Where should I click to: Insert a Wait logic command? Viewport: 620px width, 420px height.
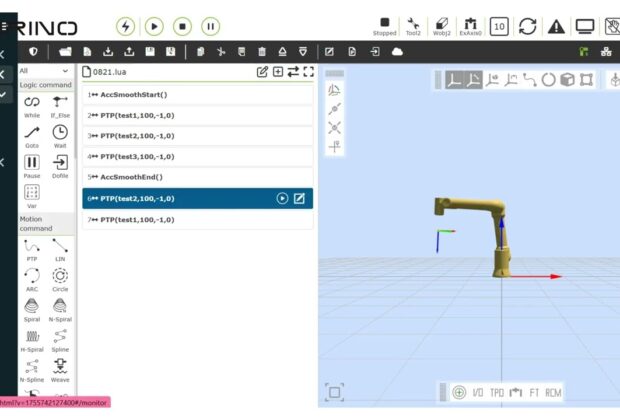tap(60, 136)
